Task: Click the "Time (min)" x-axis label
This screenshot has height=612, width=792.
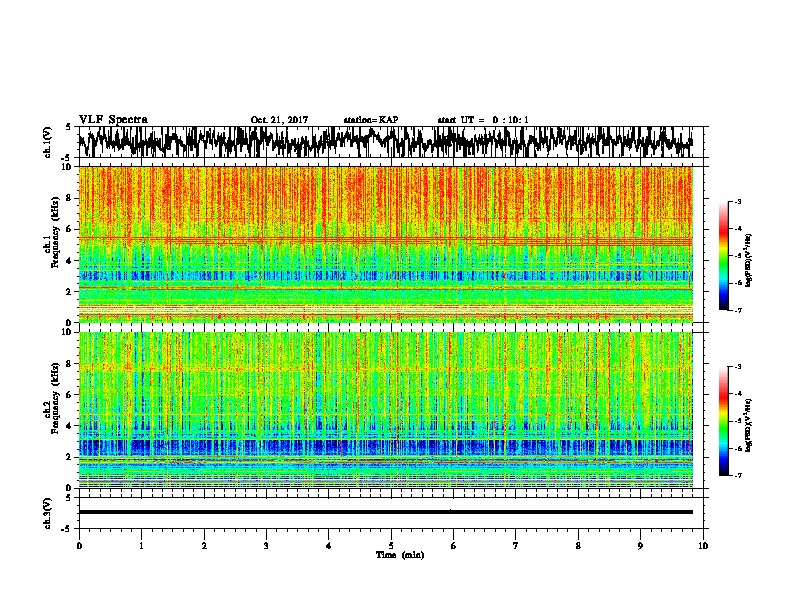Action: tap(400, 555)
